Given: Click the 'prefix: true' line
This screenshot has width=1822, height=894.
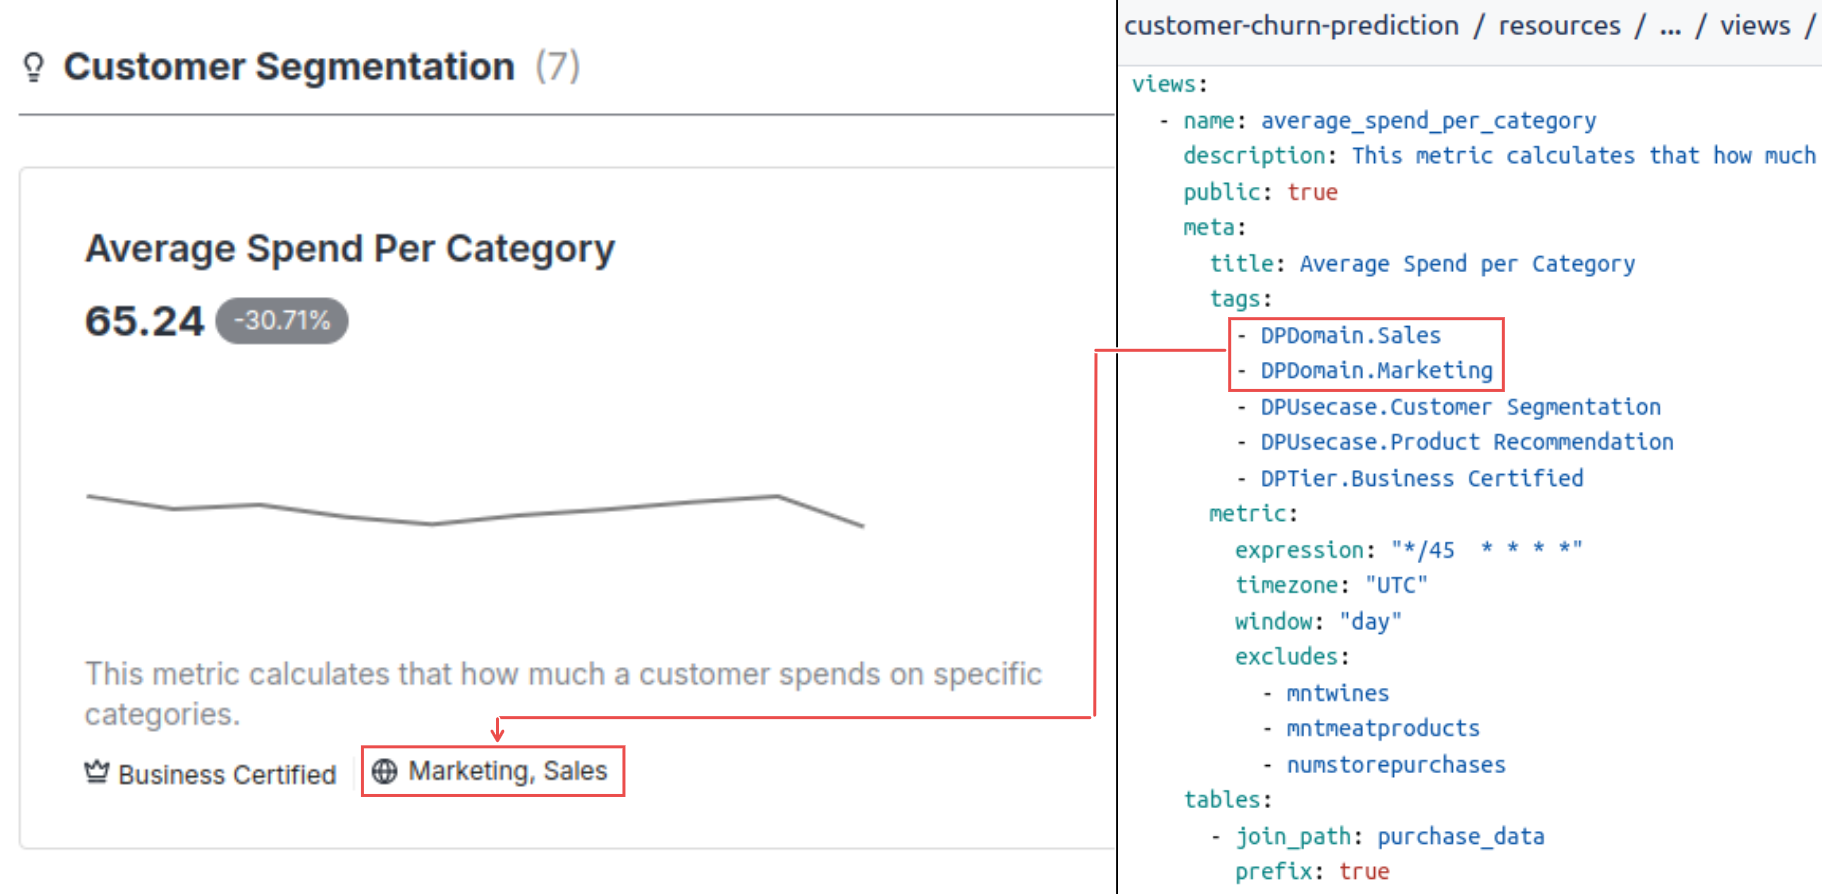Looking at the screenshot, I should (1312, 872).
